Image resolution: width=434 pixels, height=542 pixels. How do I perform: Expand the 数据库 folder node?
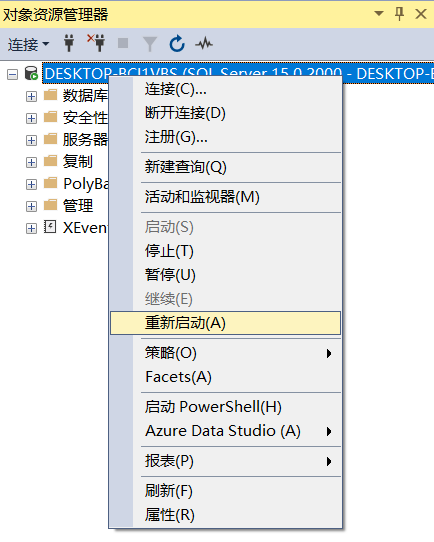(x=31, y=96)
